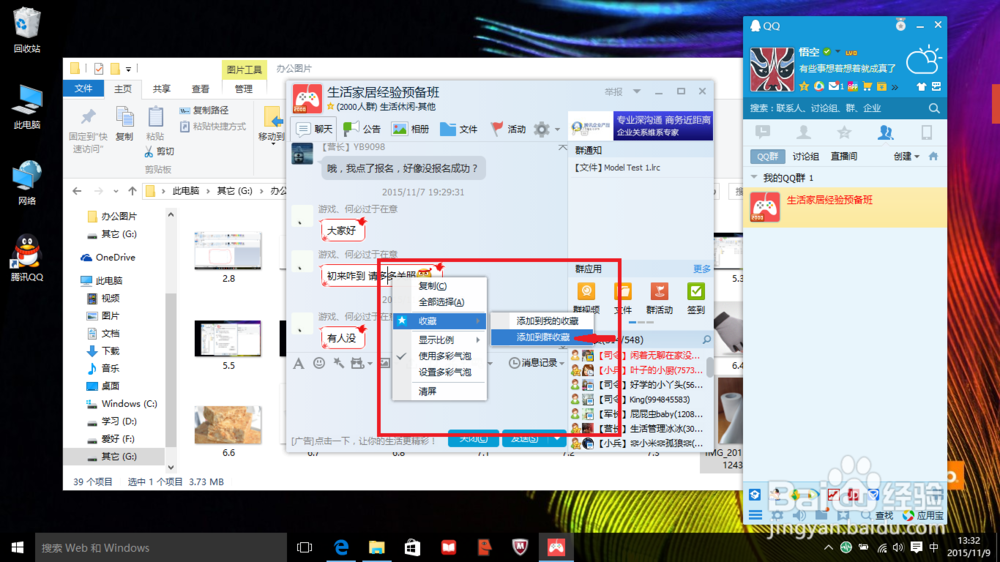The height and width of the screenshot is (562, 1000).
Task: Expand the 显示比例 submenu
Action: (x=439, y=340)
